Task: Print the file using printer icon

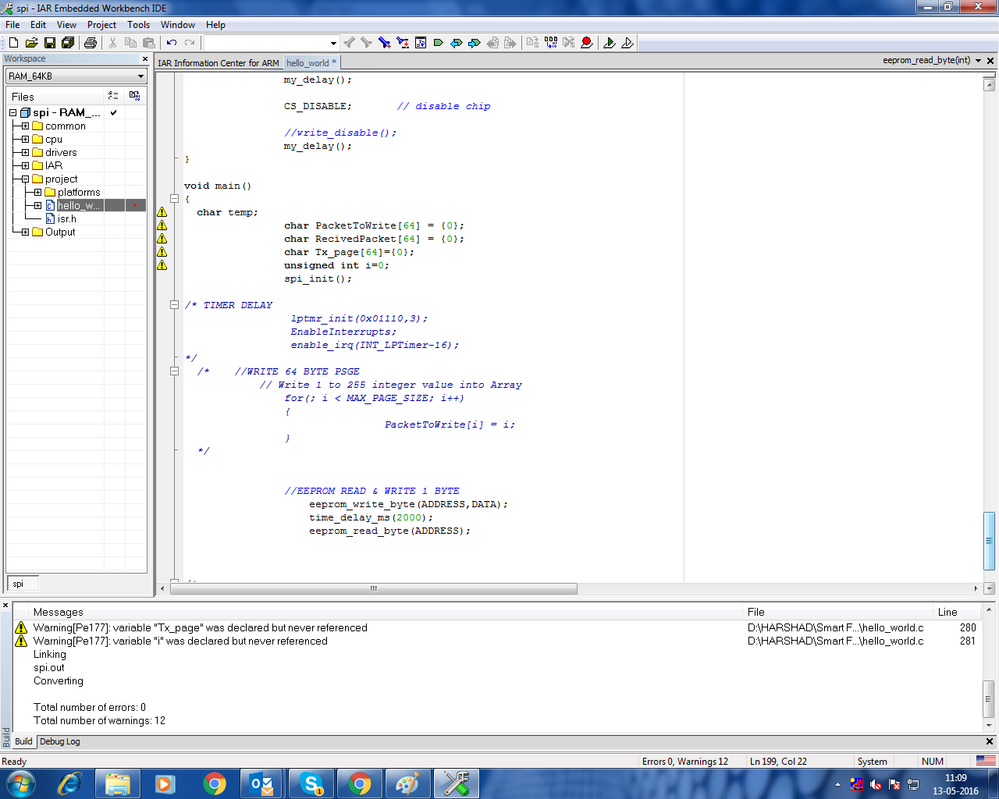Action: [90, 43]
